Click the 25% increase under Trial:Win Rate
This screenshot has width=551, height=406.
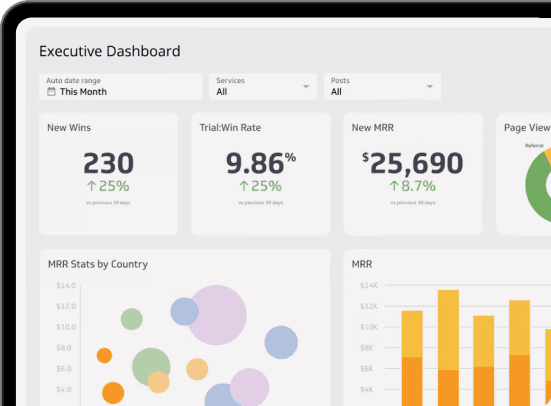pyautogui.click(x=260, y=186)
